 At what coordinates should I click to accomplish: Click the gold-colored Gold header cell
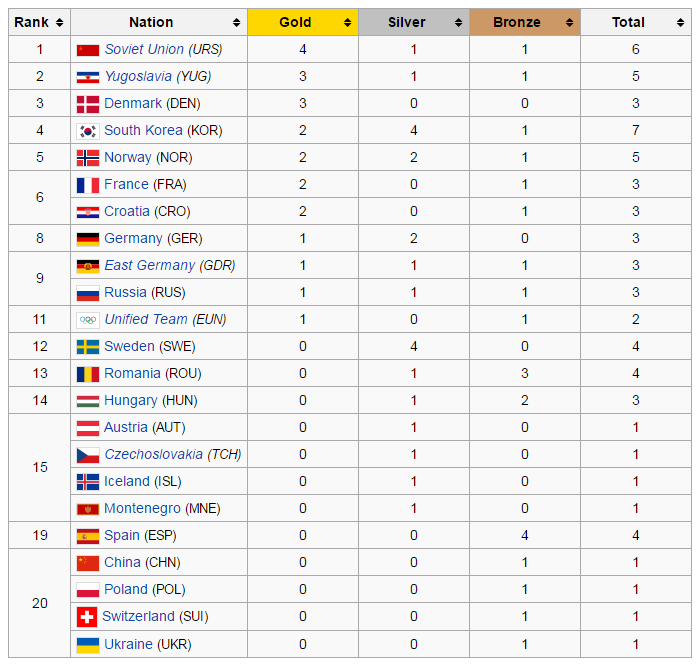click(x=303, y=22)
